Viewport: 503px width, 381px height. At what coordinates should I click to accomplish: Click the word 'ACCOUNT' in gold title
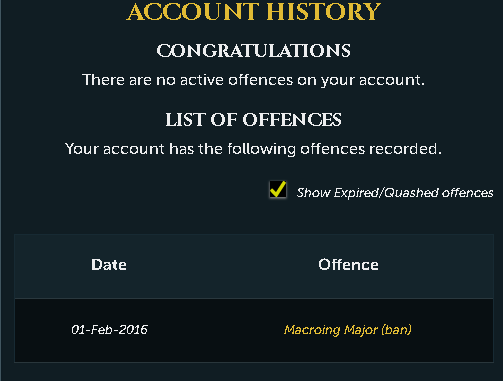coord(193,12)
